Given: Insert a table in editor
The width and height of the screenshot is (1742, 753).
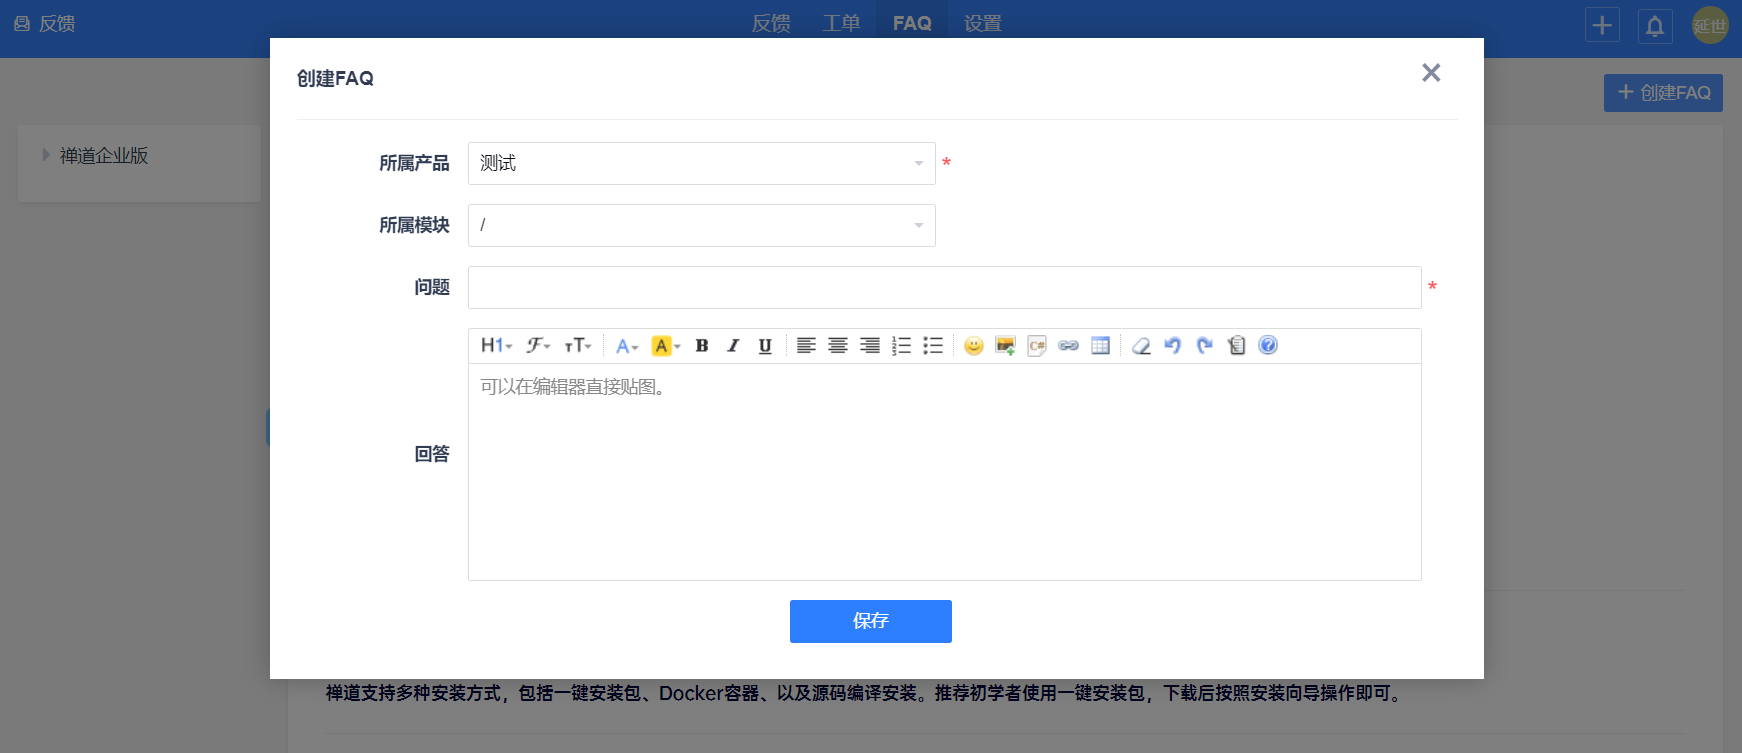Looking at the screenshot, I should click(1100, 346).
